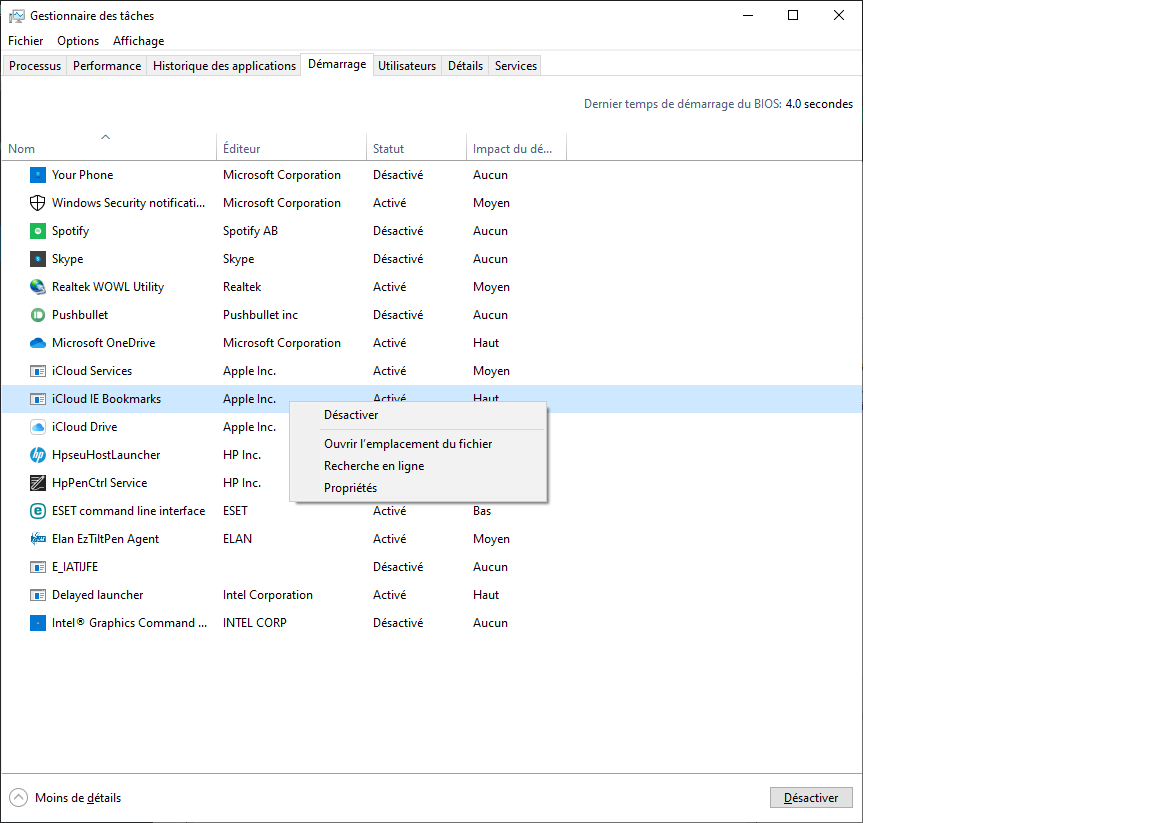The width and height of the screenshot is (1152, 823).
Task: Choose Ouvrir l'emplacement du fichier from context menu
Action: [407, 443]
